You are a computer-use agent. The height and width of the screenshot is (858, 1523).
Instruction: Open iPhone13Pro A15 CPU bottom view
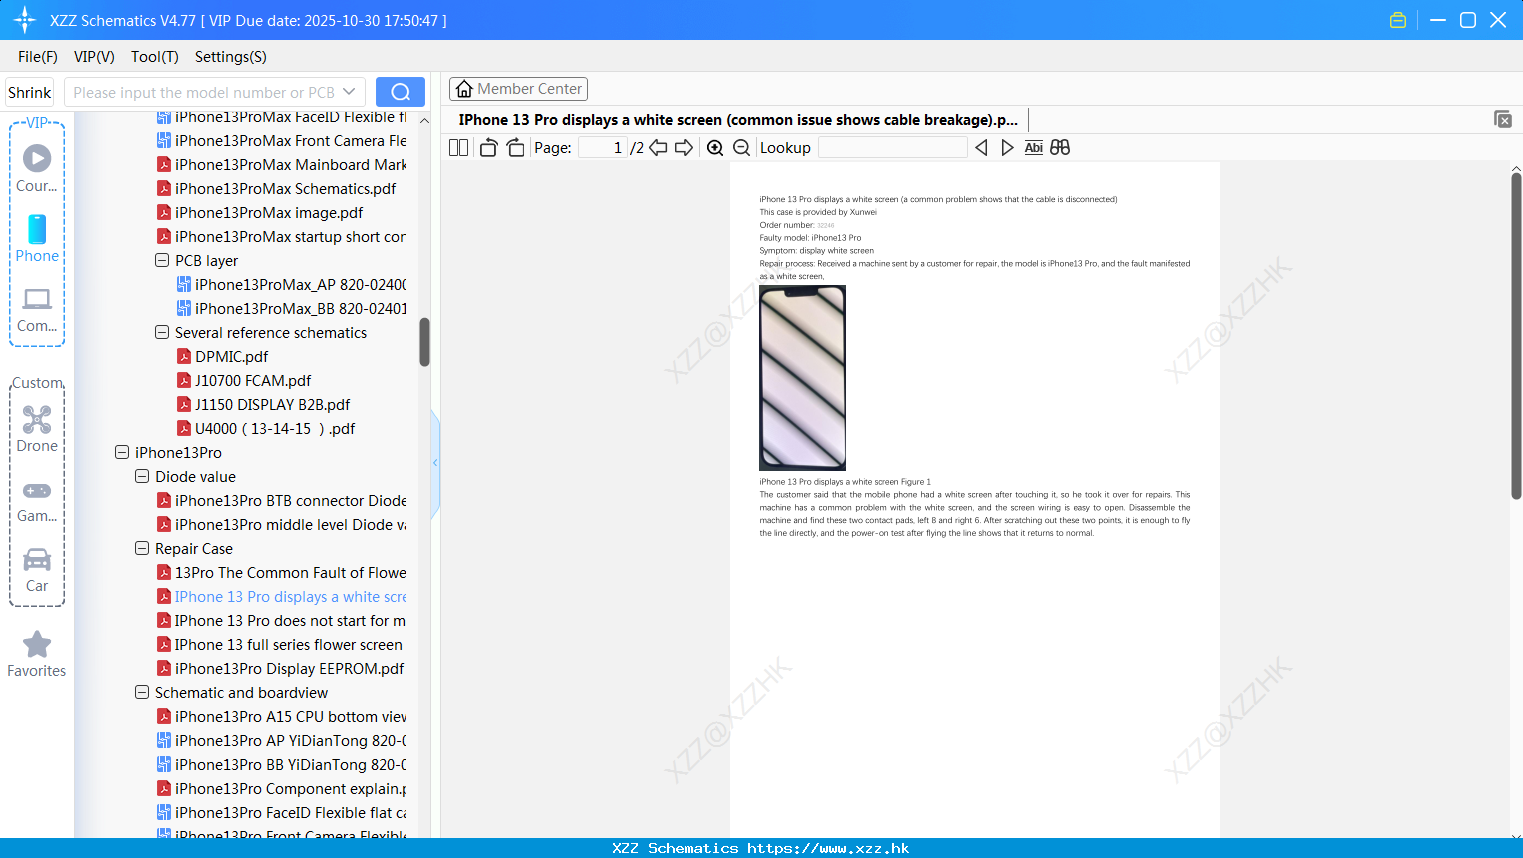coord(282,716)
